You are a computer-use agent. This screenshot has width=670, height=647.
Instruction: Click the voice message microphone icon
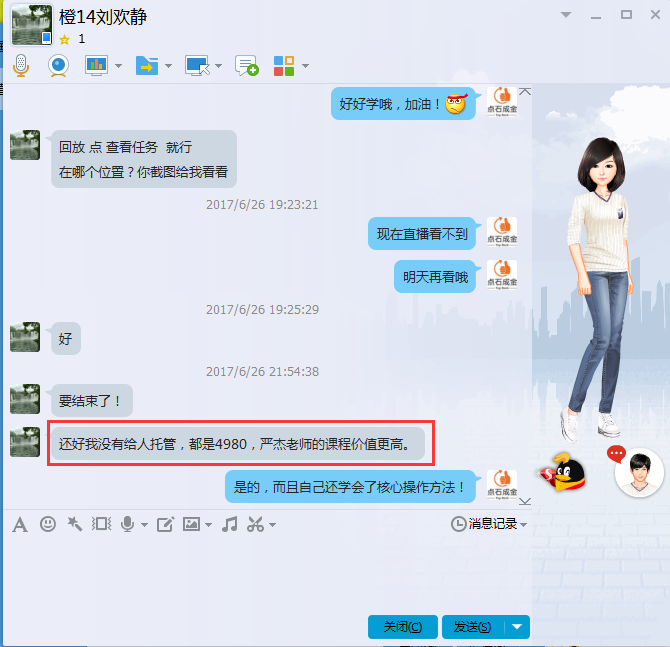pos(127,524)
